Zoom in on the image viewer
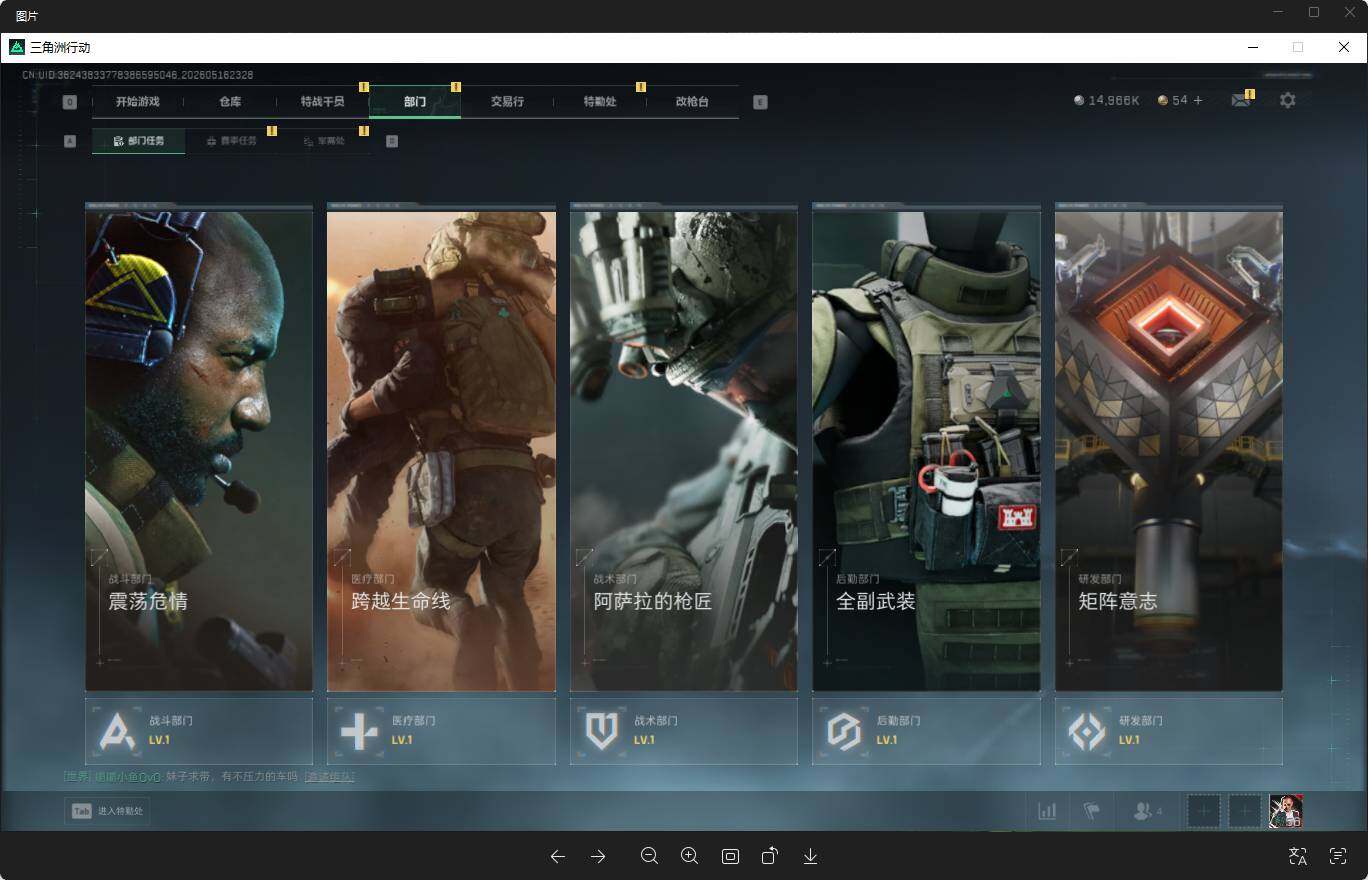Screen dimensions: 1368x880 [x=689, y=856]
